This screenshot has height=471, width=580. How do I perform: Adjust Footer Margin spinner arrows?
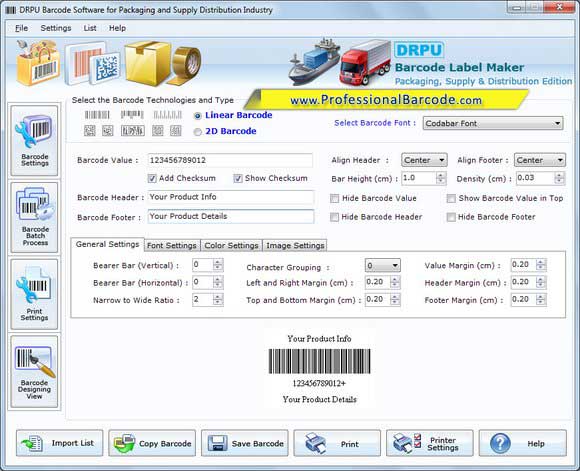click(x=541, y=300)
